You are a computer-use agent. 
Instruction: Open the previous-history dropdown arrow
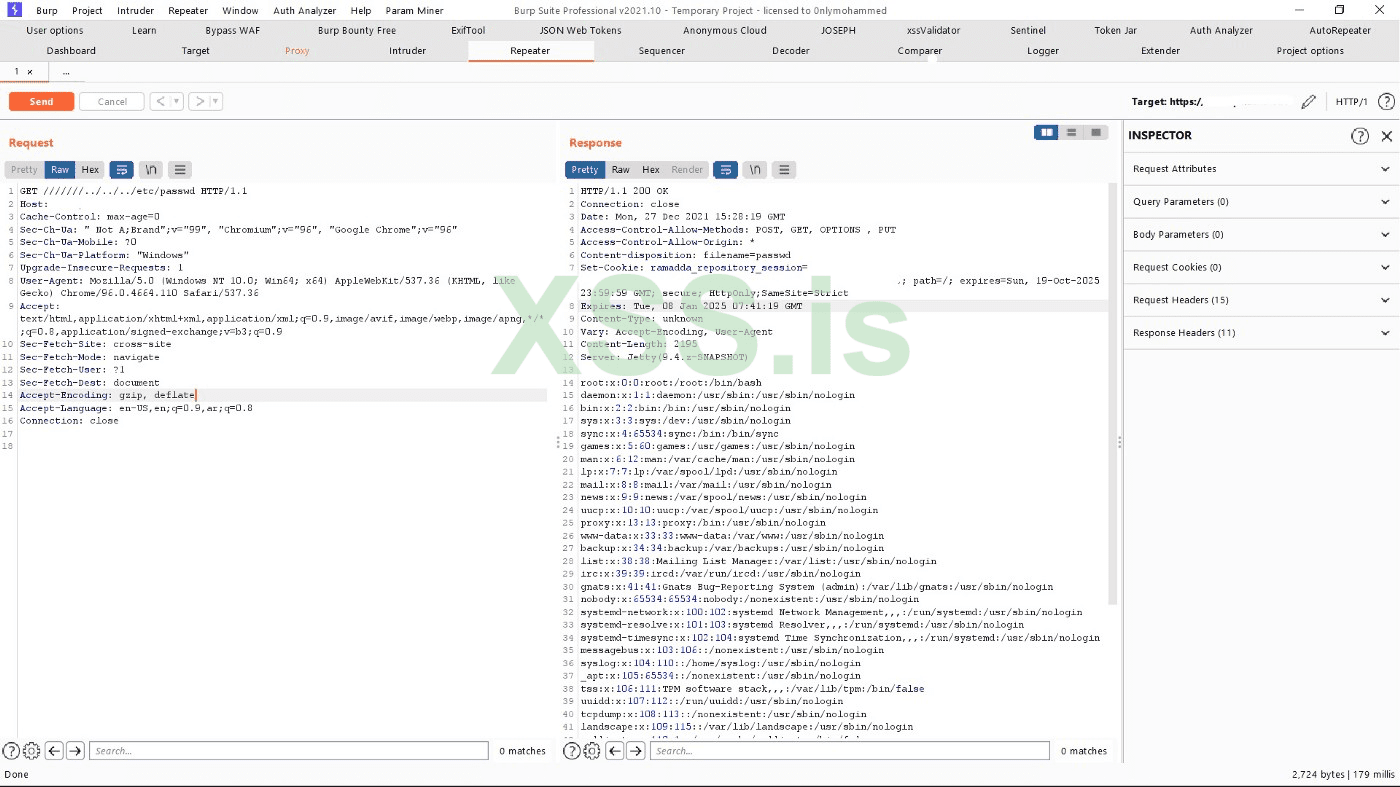tap(177, 102)
